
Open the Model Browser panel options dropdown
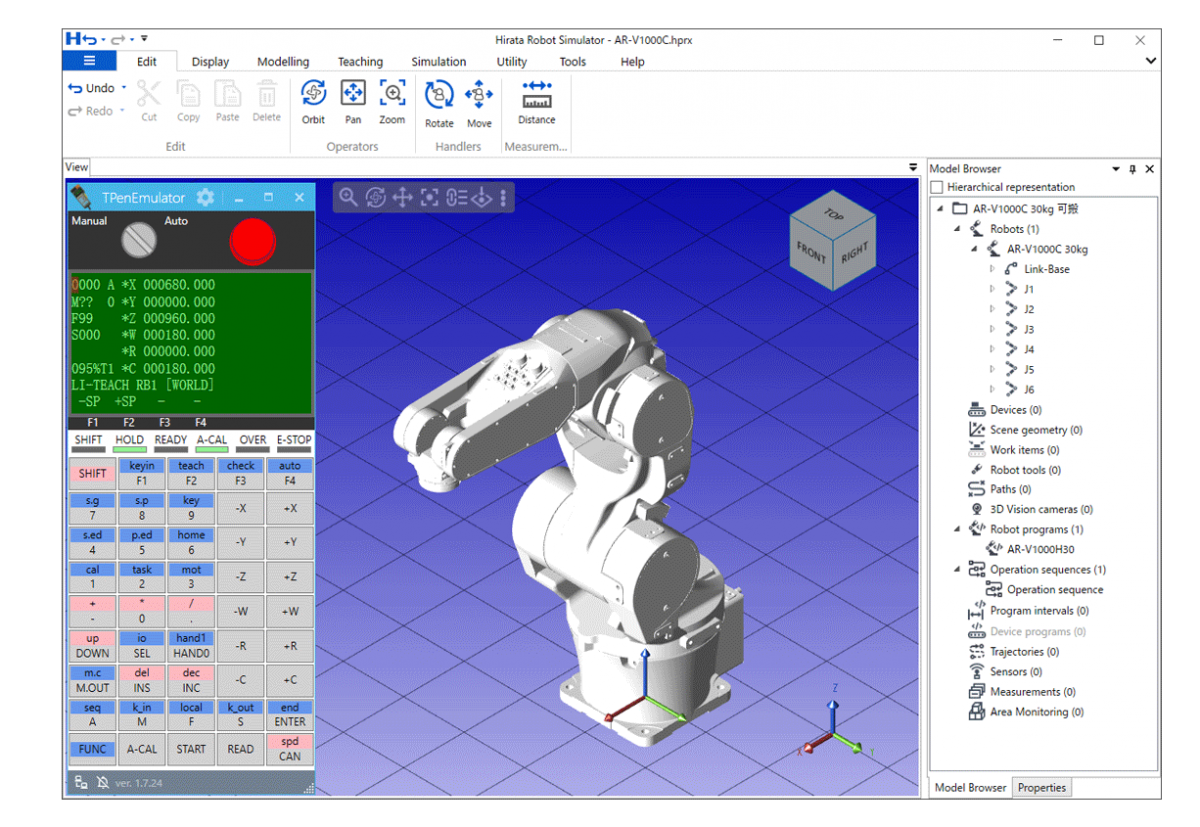pyautogui.click(x=1116, y=169)
